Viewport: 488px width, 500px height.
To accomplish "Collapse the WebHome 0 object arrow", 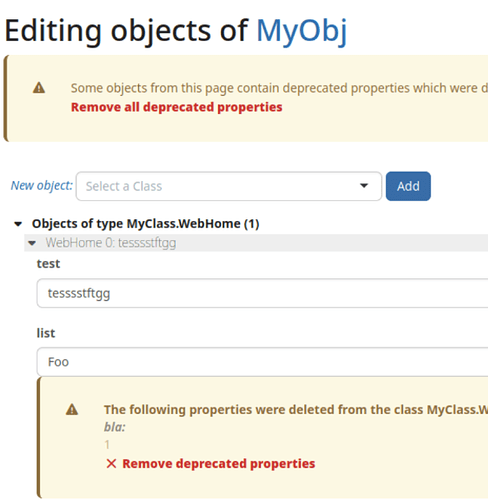I will pyautogui.click(x=32, y=243).
